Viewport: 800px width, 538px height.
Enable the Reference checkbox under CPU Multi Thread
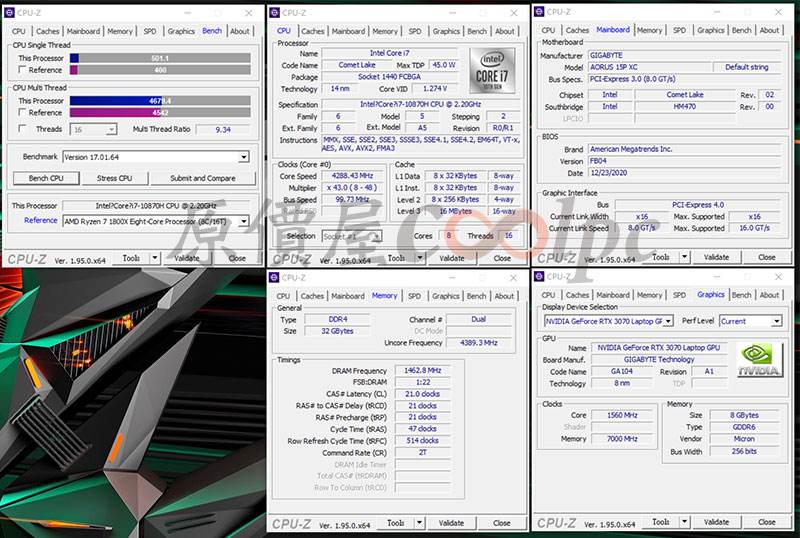pyautogui.click(x=22, y=113)
